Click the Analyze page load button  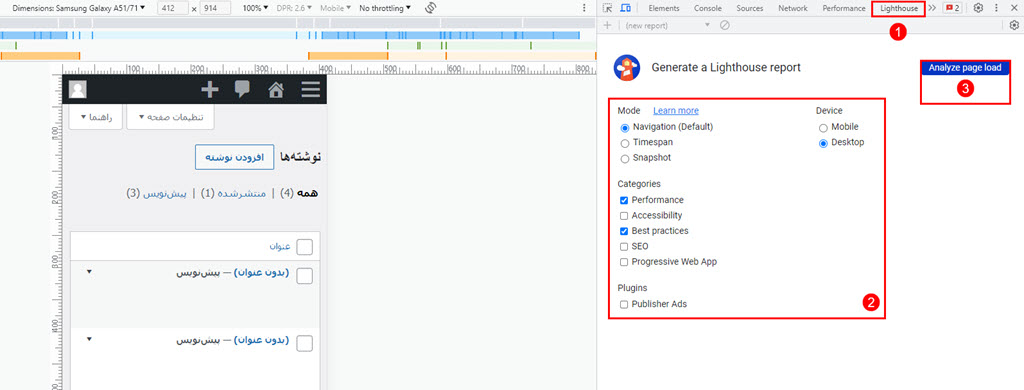point(965,68)
